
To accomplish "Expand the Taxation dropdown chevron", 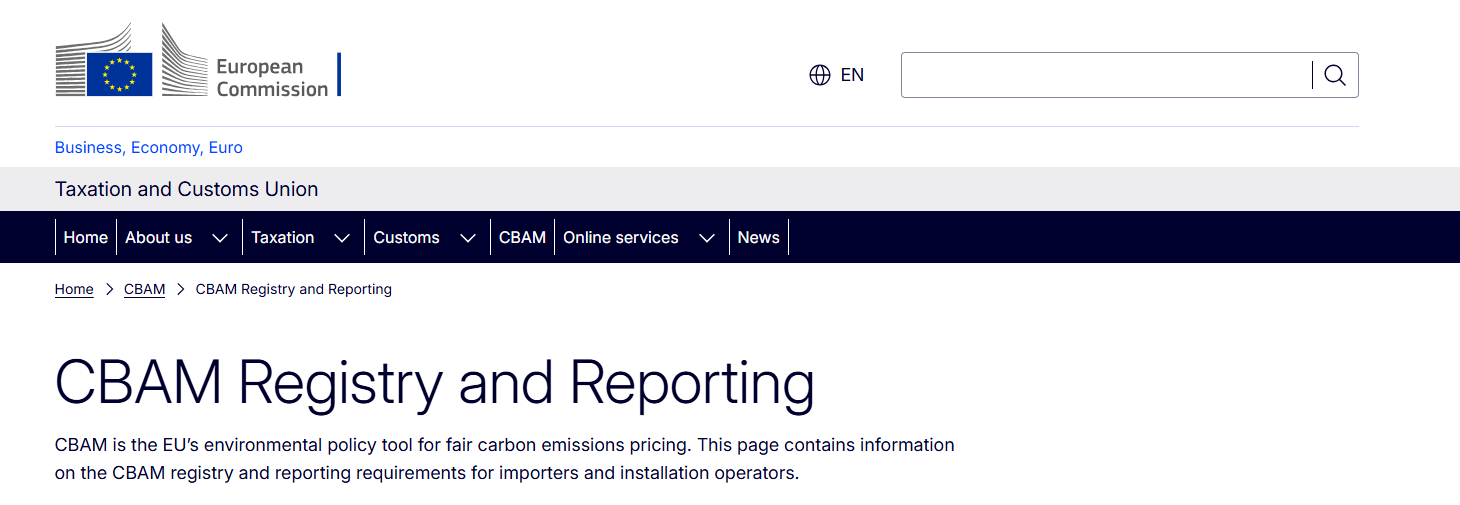I will (x=342, y=238).
